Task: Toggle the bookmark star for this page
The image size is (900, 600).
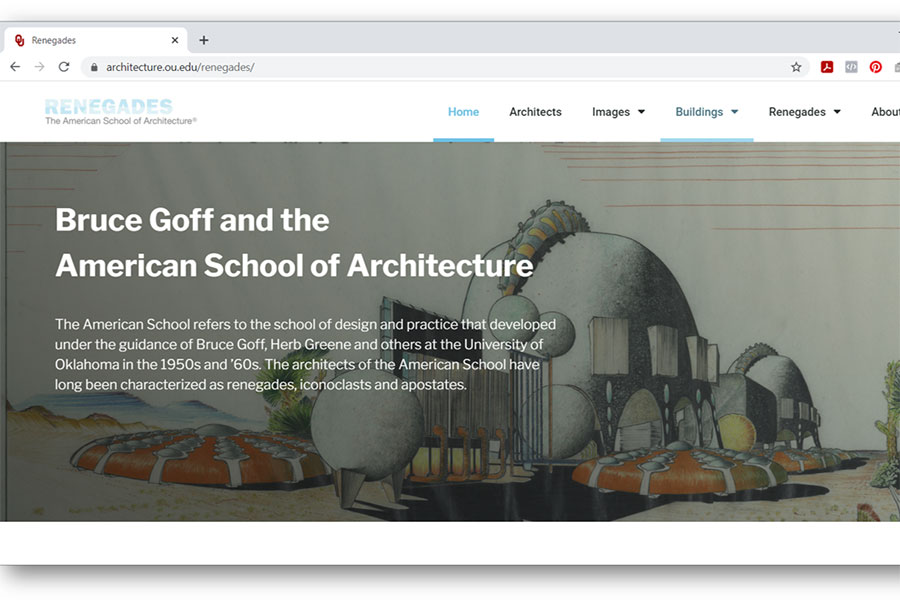Action: (795, 66)
